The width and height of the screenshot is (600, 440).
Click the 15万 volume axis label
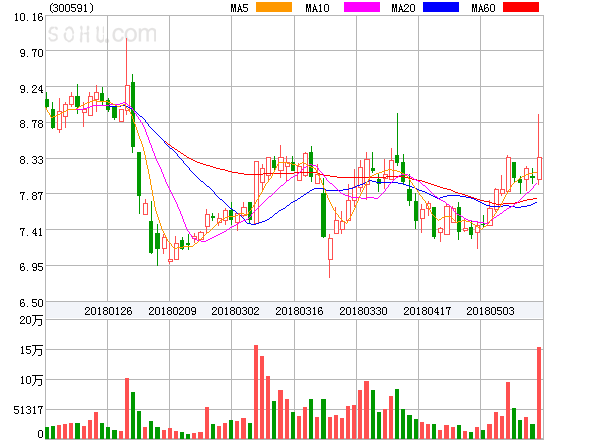tap(31, 350)
